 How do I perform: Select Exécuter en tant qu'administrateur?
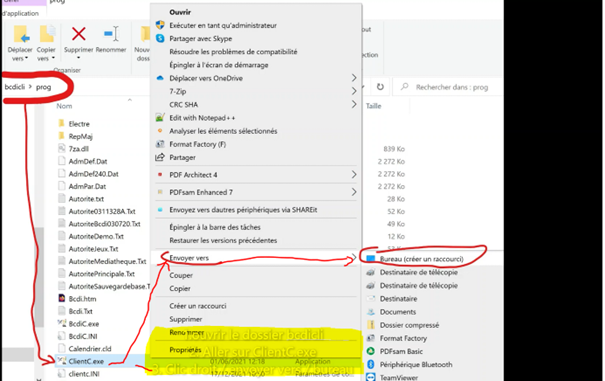click(x=223, y=25)
